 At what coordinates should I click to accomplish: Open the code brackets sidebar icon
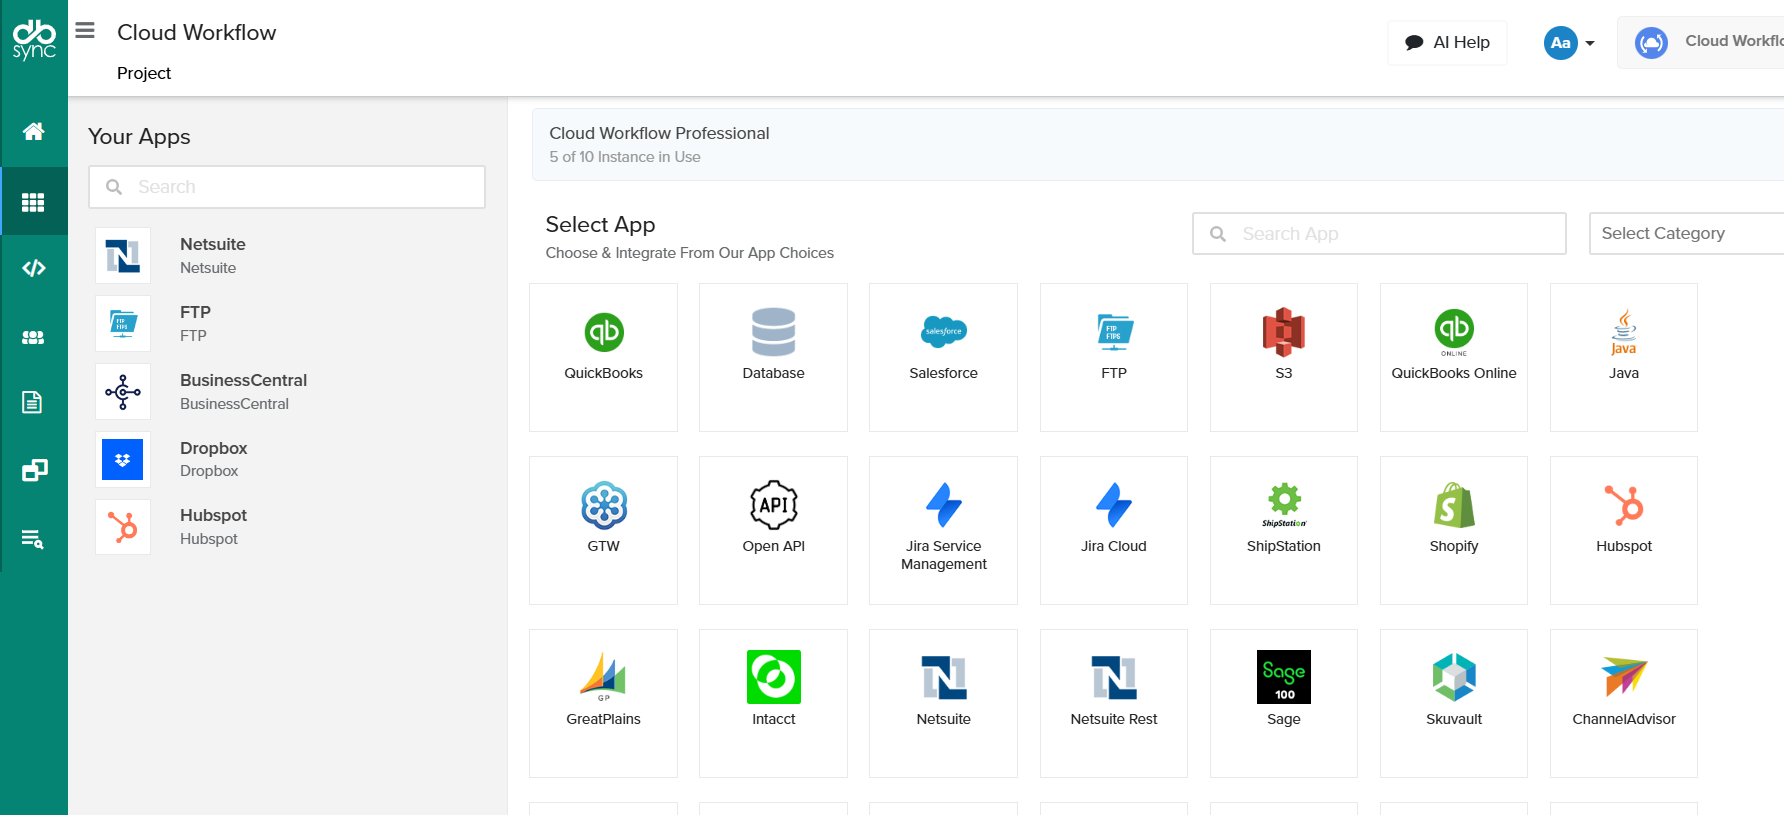click(34, 268)
